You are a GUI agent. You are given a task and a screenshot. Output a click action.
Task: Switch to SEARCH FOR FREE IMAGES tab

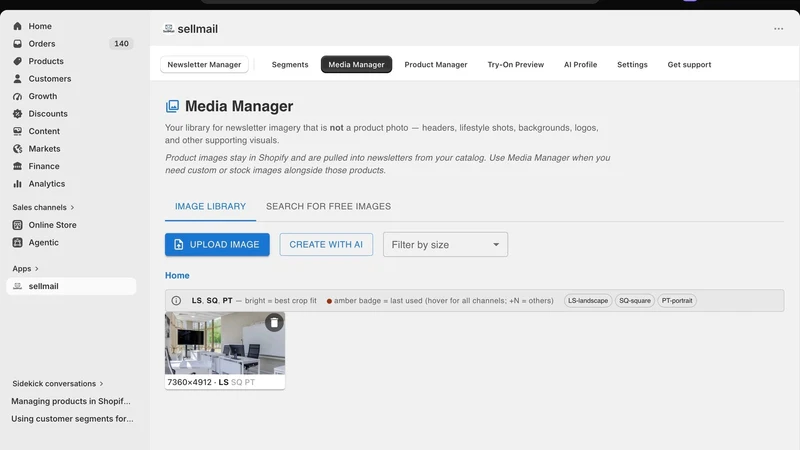329,207
